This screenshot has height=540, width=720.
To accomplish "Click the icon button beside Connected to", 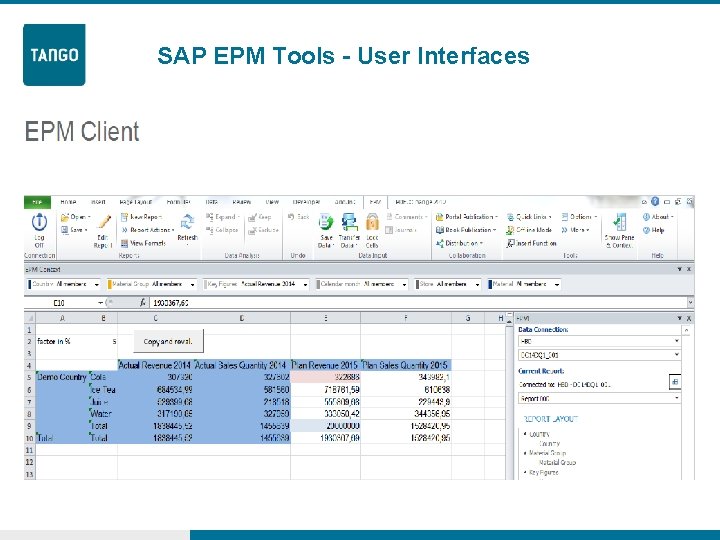I will click(675, 382).
